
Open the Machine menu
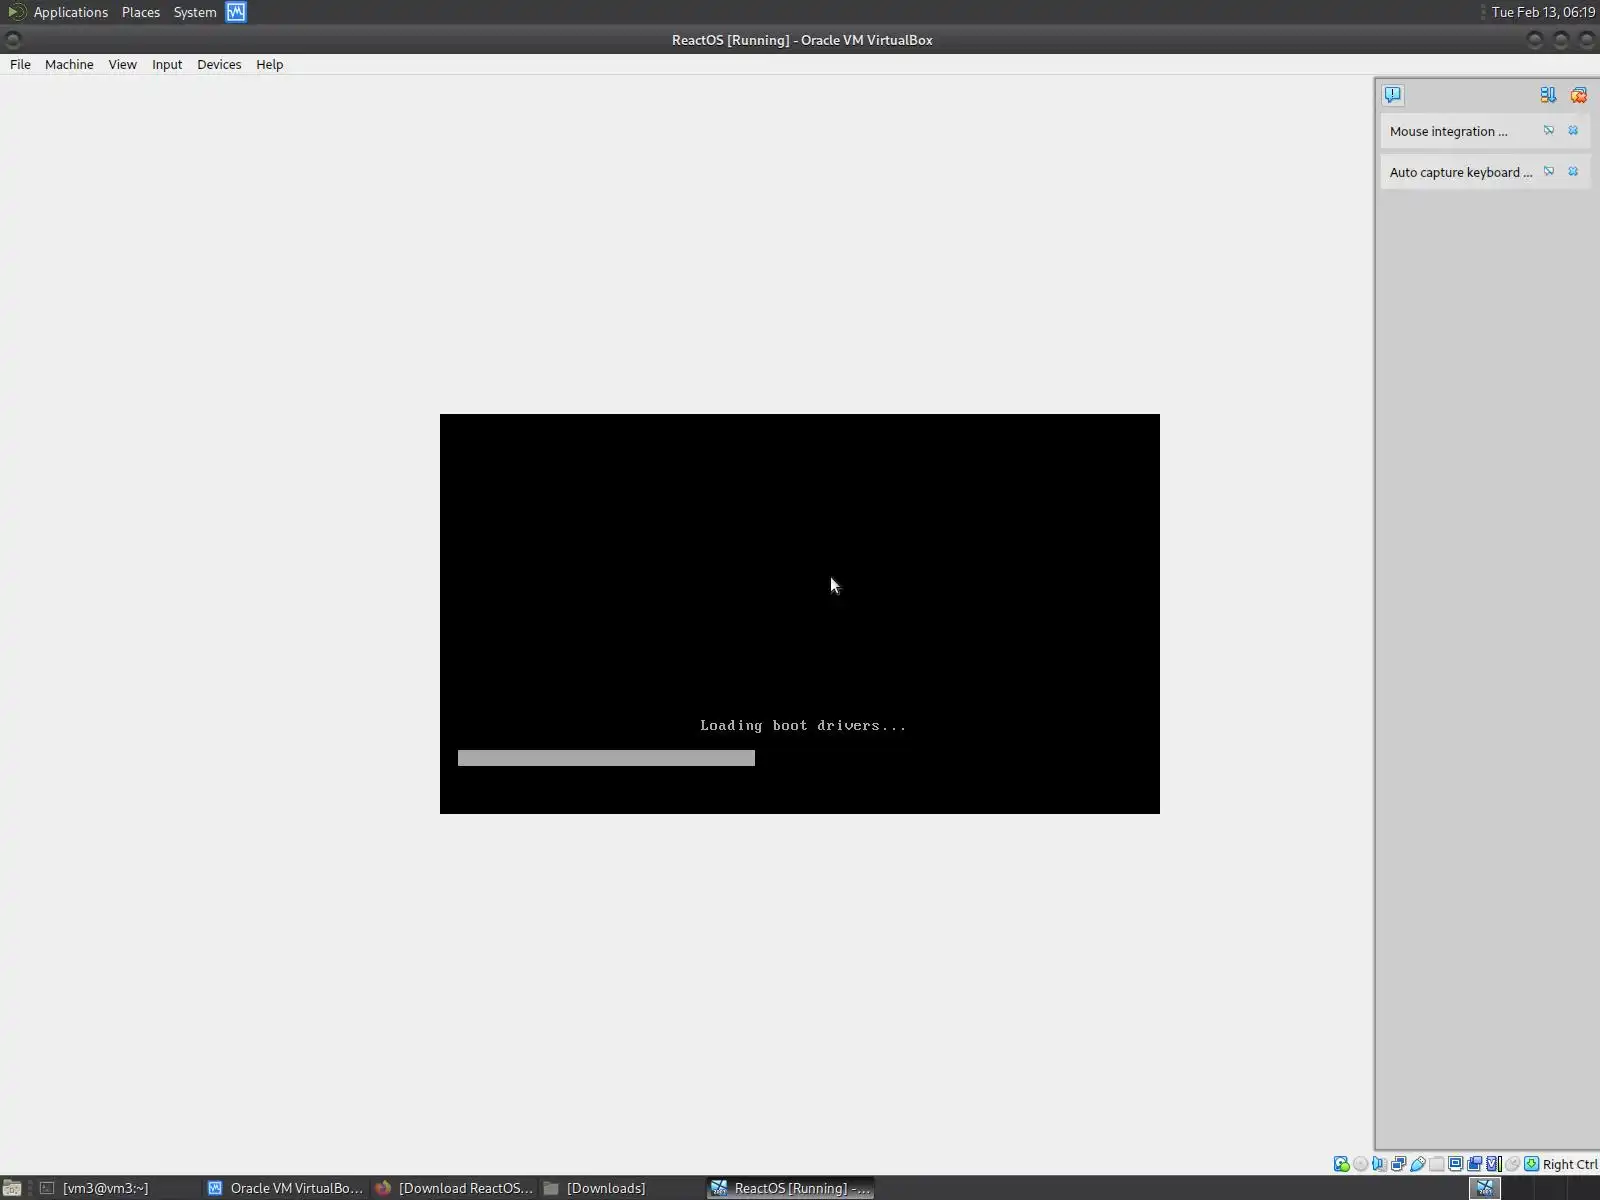[69, 64]
